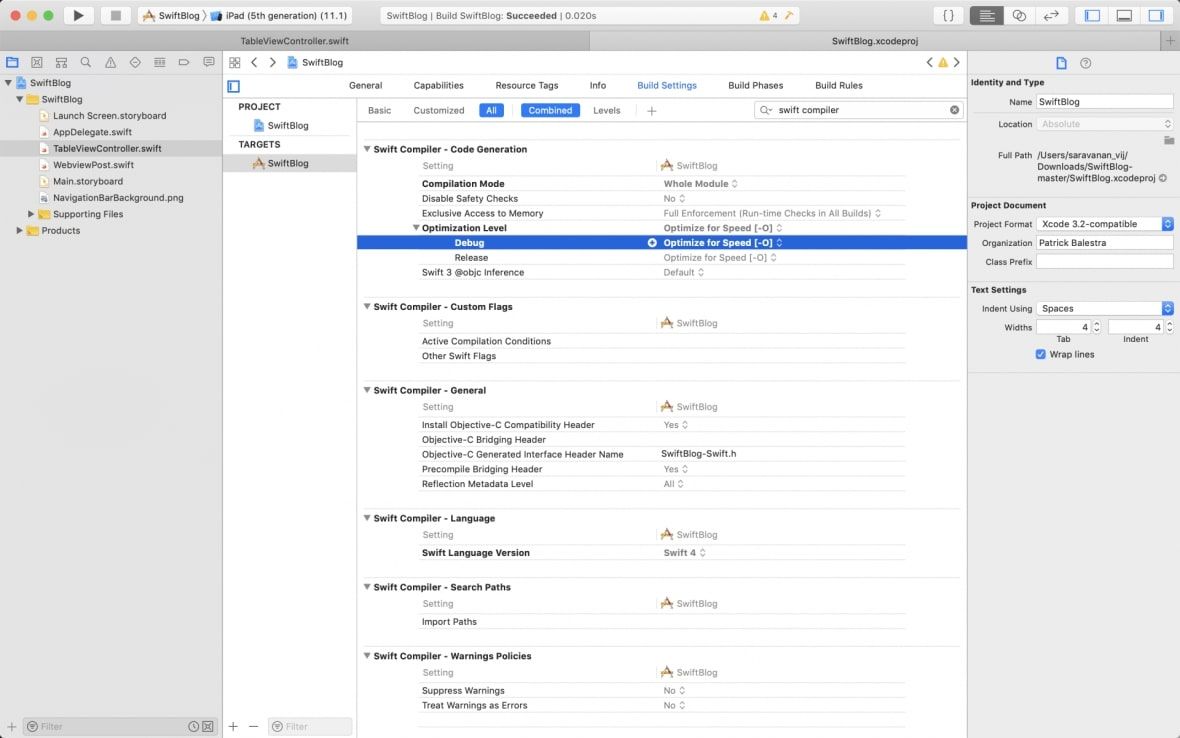The height and width of the screenshot is (738, 1180).
Task: Show the Quick Help inspector
Action: 1085,63
